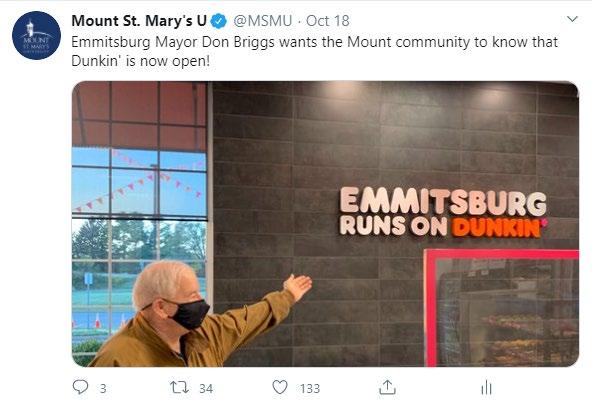Click the man's outstretched hand in photo
The image size is (592, 402).
click(x=298, y=286)
